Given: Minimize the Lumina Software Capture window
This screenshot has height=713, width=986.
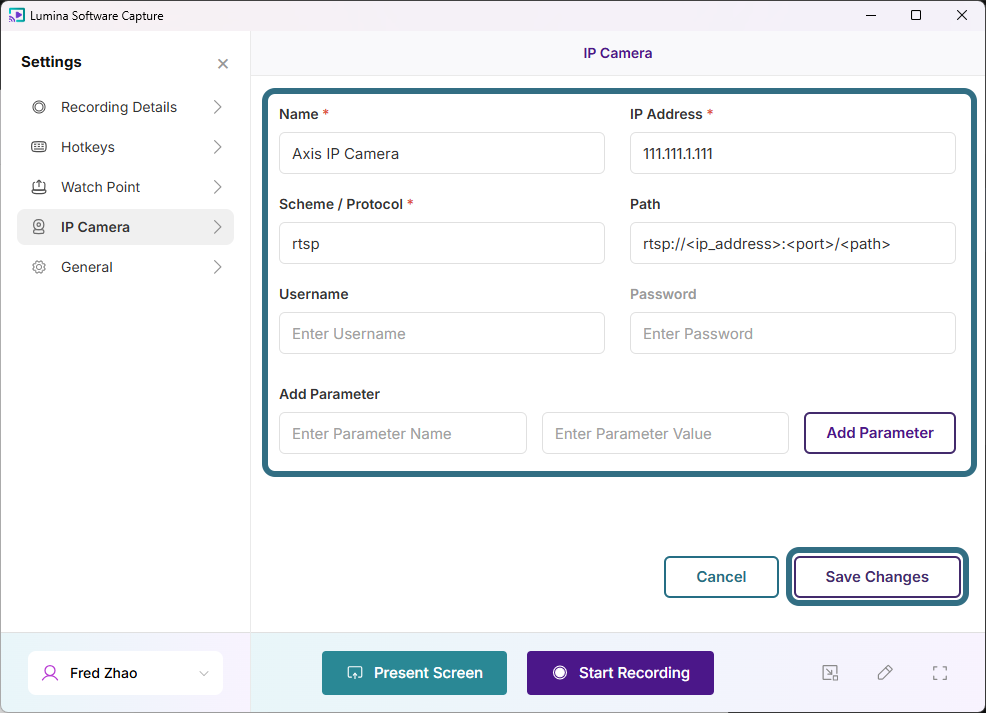Looking at the screenshot, I should (871, 15).
